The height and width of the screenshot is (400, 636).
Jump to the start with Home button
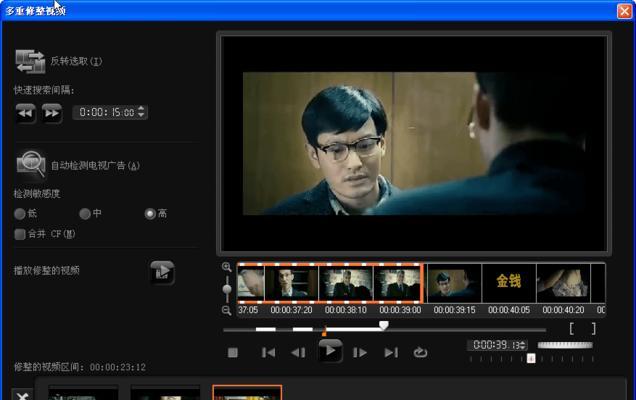point(268,353)
